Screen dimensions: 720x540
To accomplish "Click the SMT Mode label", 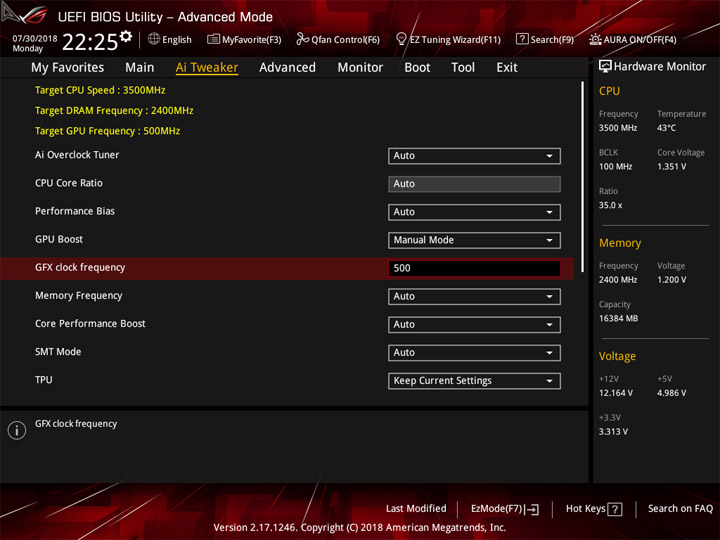I will click(x=58, y=352).
